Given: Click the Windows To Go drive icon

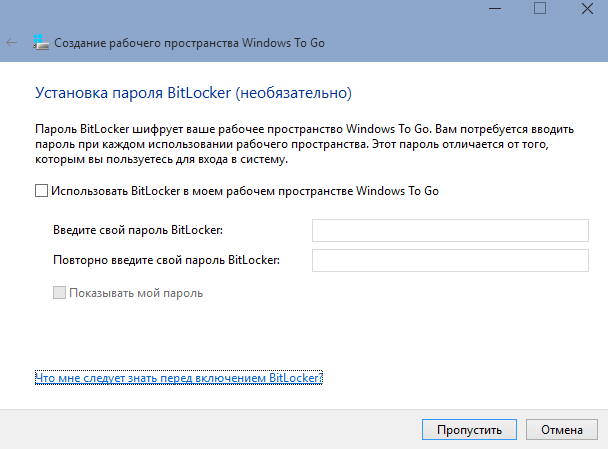Looking at the screenshot, I should [x=41, y=42].
